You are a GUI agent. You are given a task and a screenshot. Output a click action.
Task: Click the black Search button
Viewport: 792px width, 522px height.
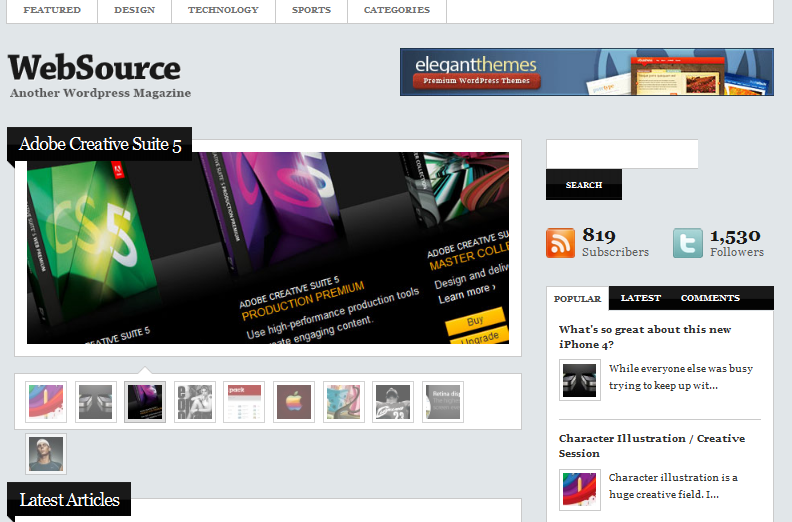point(584,185)
